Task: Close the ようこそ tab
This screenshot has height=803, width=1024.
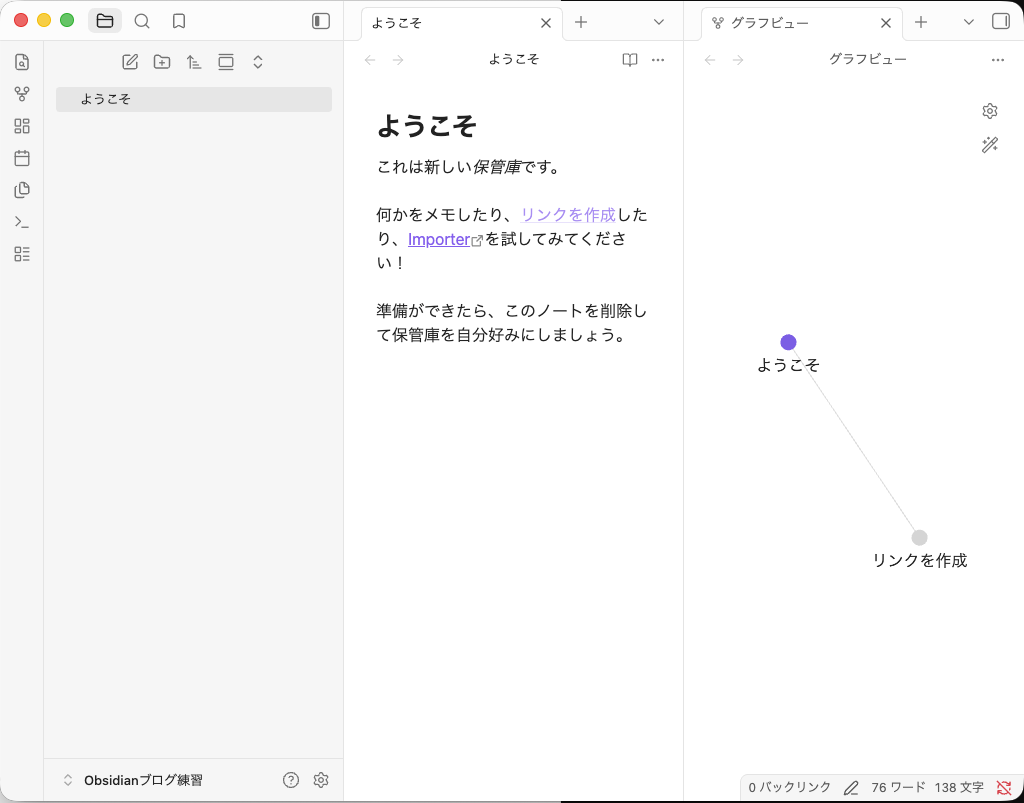Action: pos(546,23)
